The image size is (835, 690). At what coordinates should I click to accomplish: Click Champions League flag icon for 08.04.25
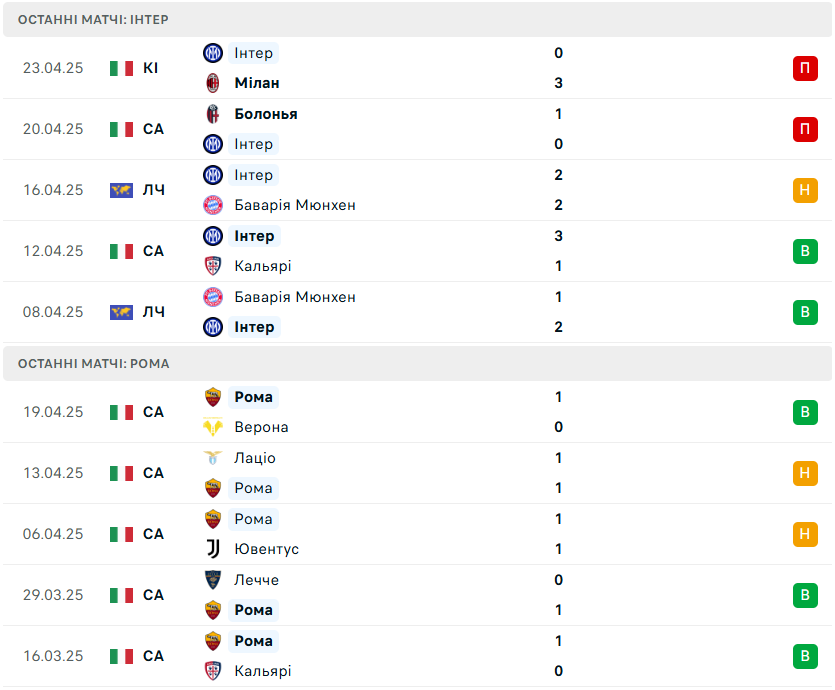tap(121, 312)
